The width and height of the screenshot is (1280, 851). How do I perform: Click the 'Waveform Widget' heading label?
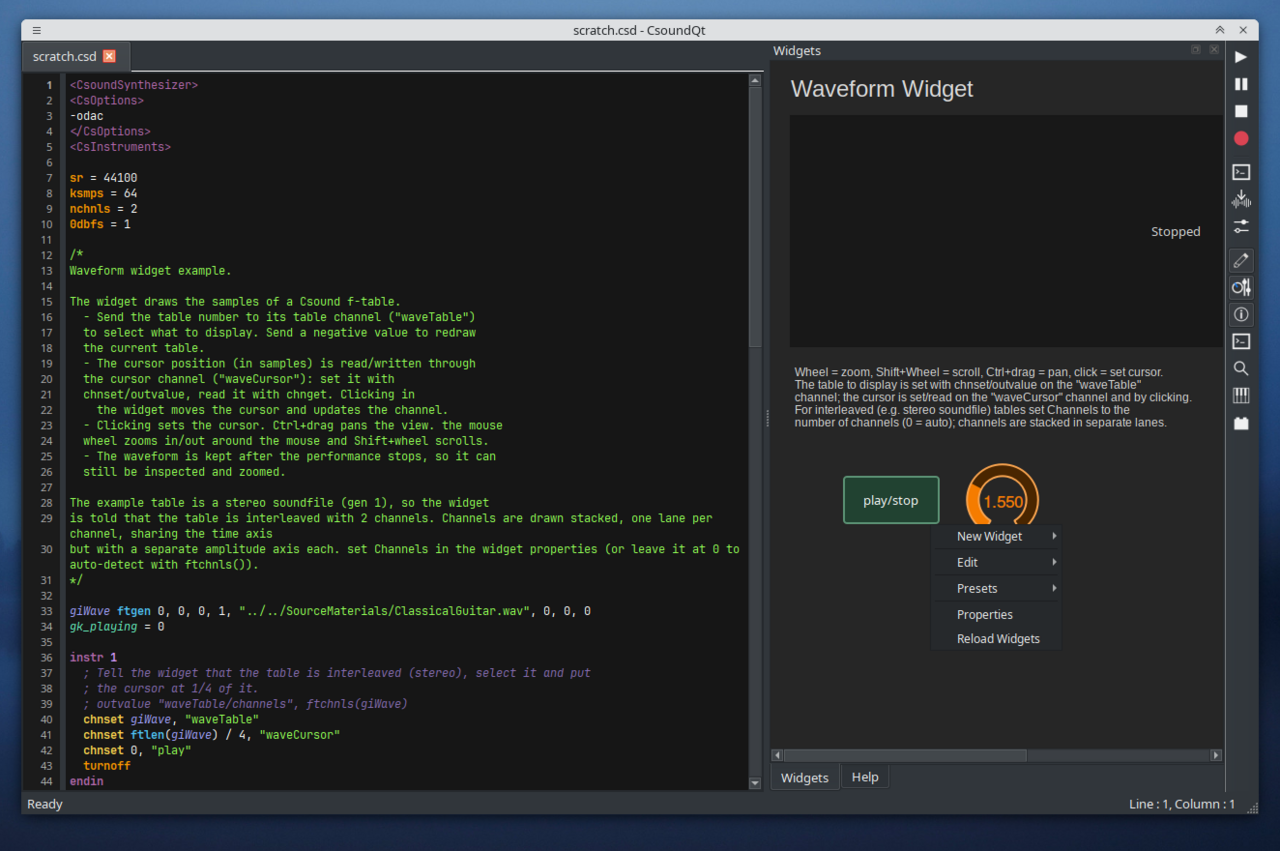[x=882, y=89]
